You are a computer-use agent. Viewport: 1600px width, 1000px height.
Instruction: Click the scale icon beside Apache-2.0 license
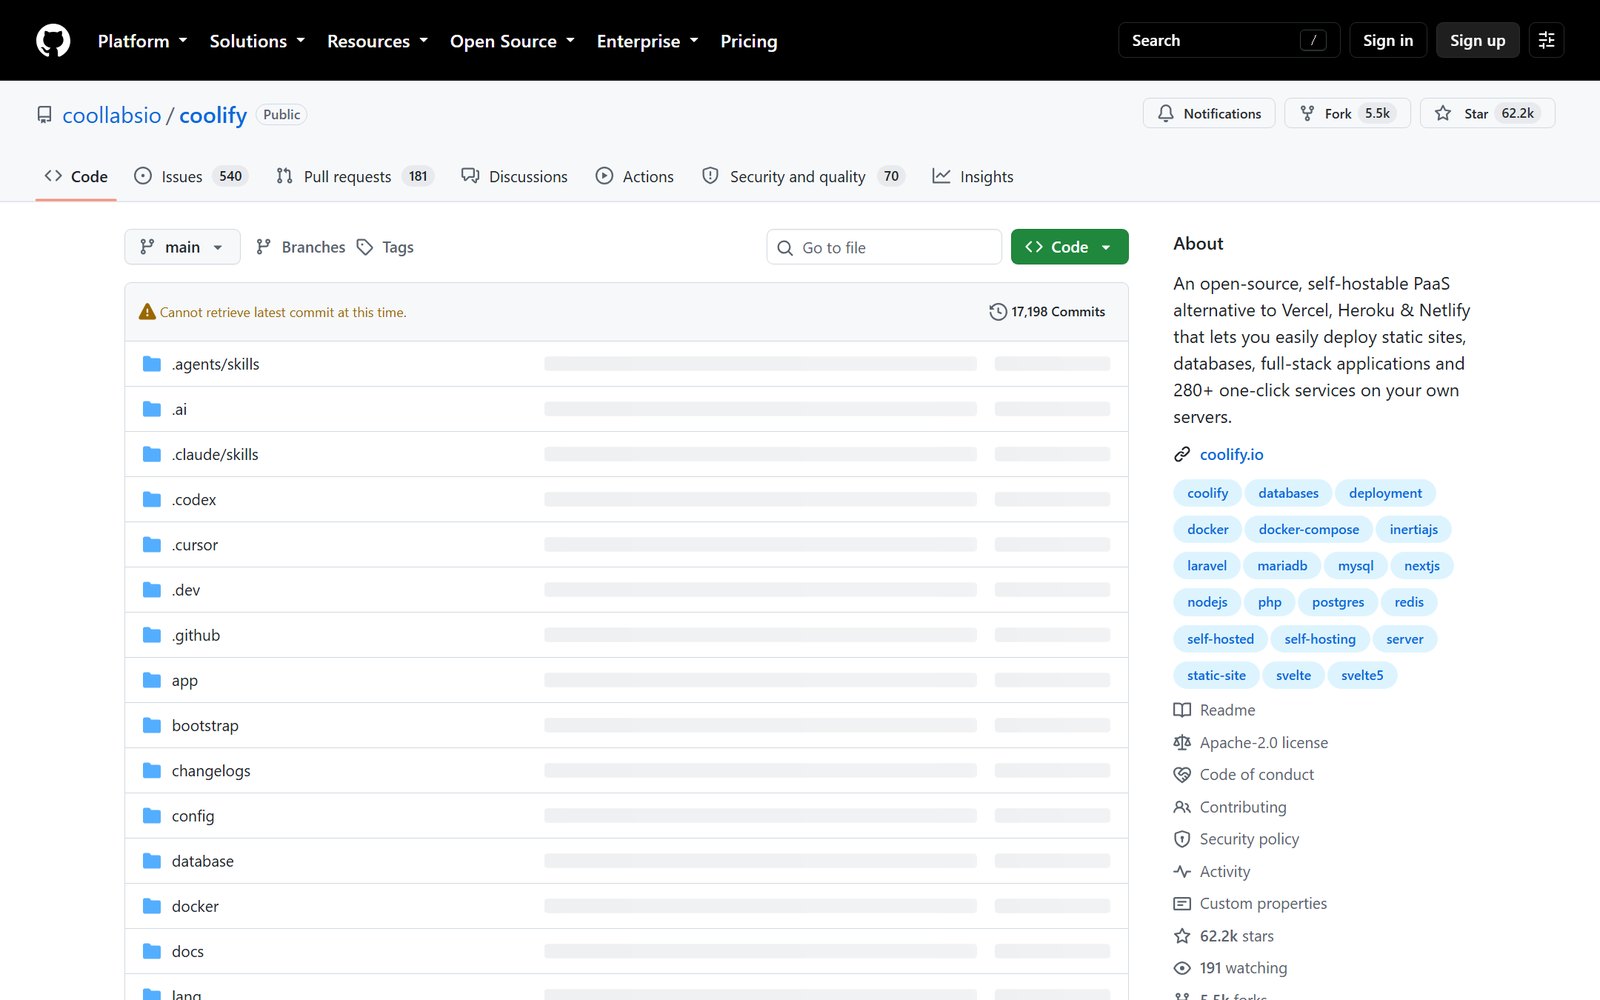[x=1182, y=743]
